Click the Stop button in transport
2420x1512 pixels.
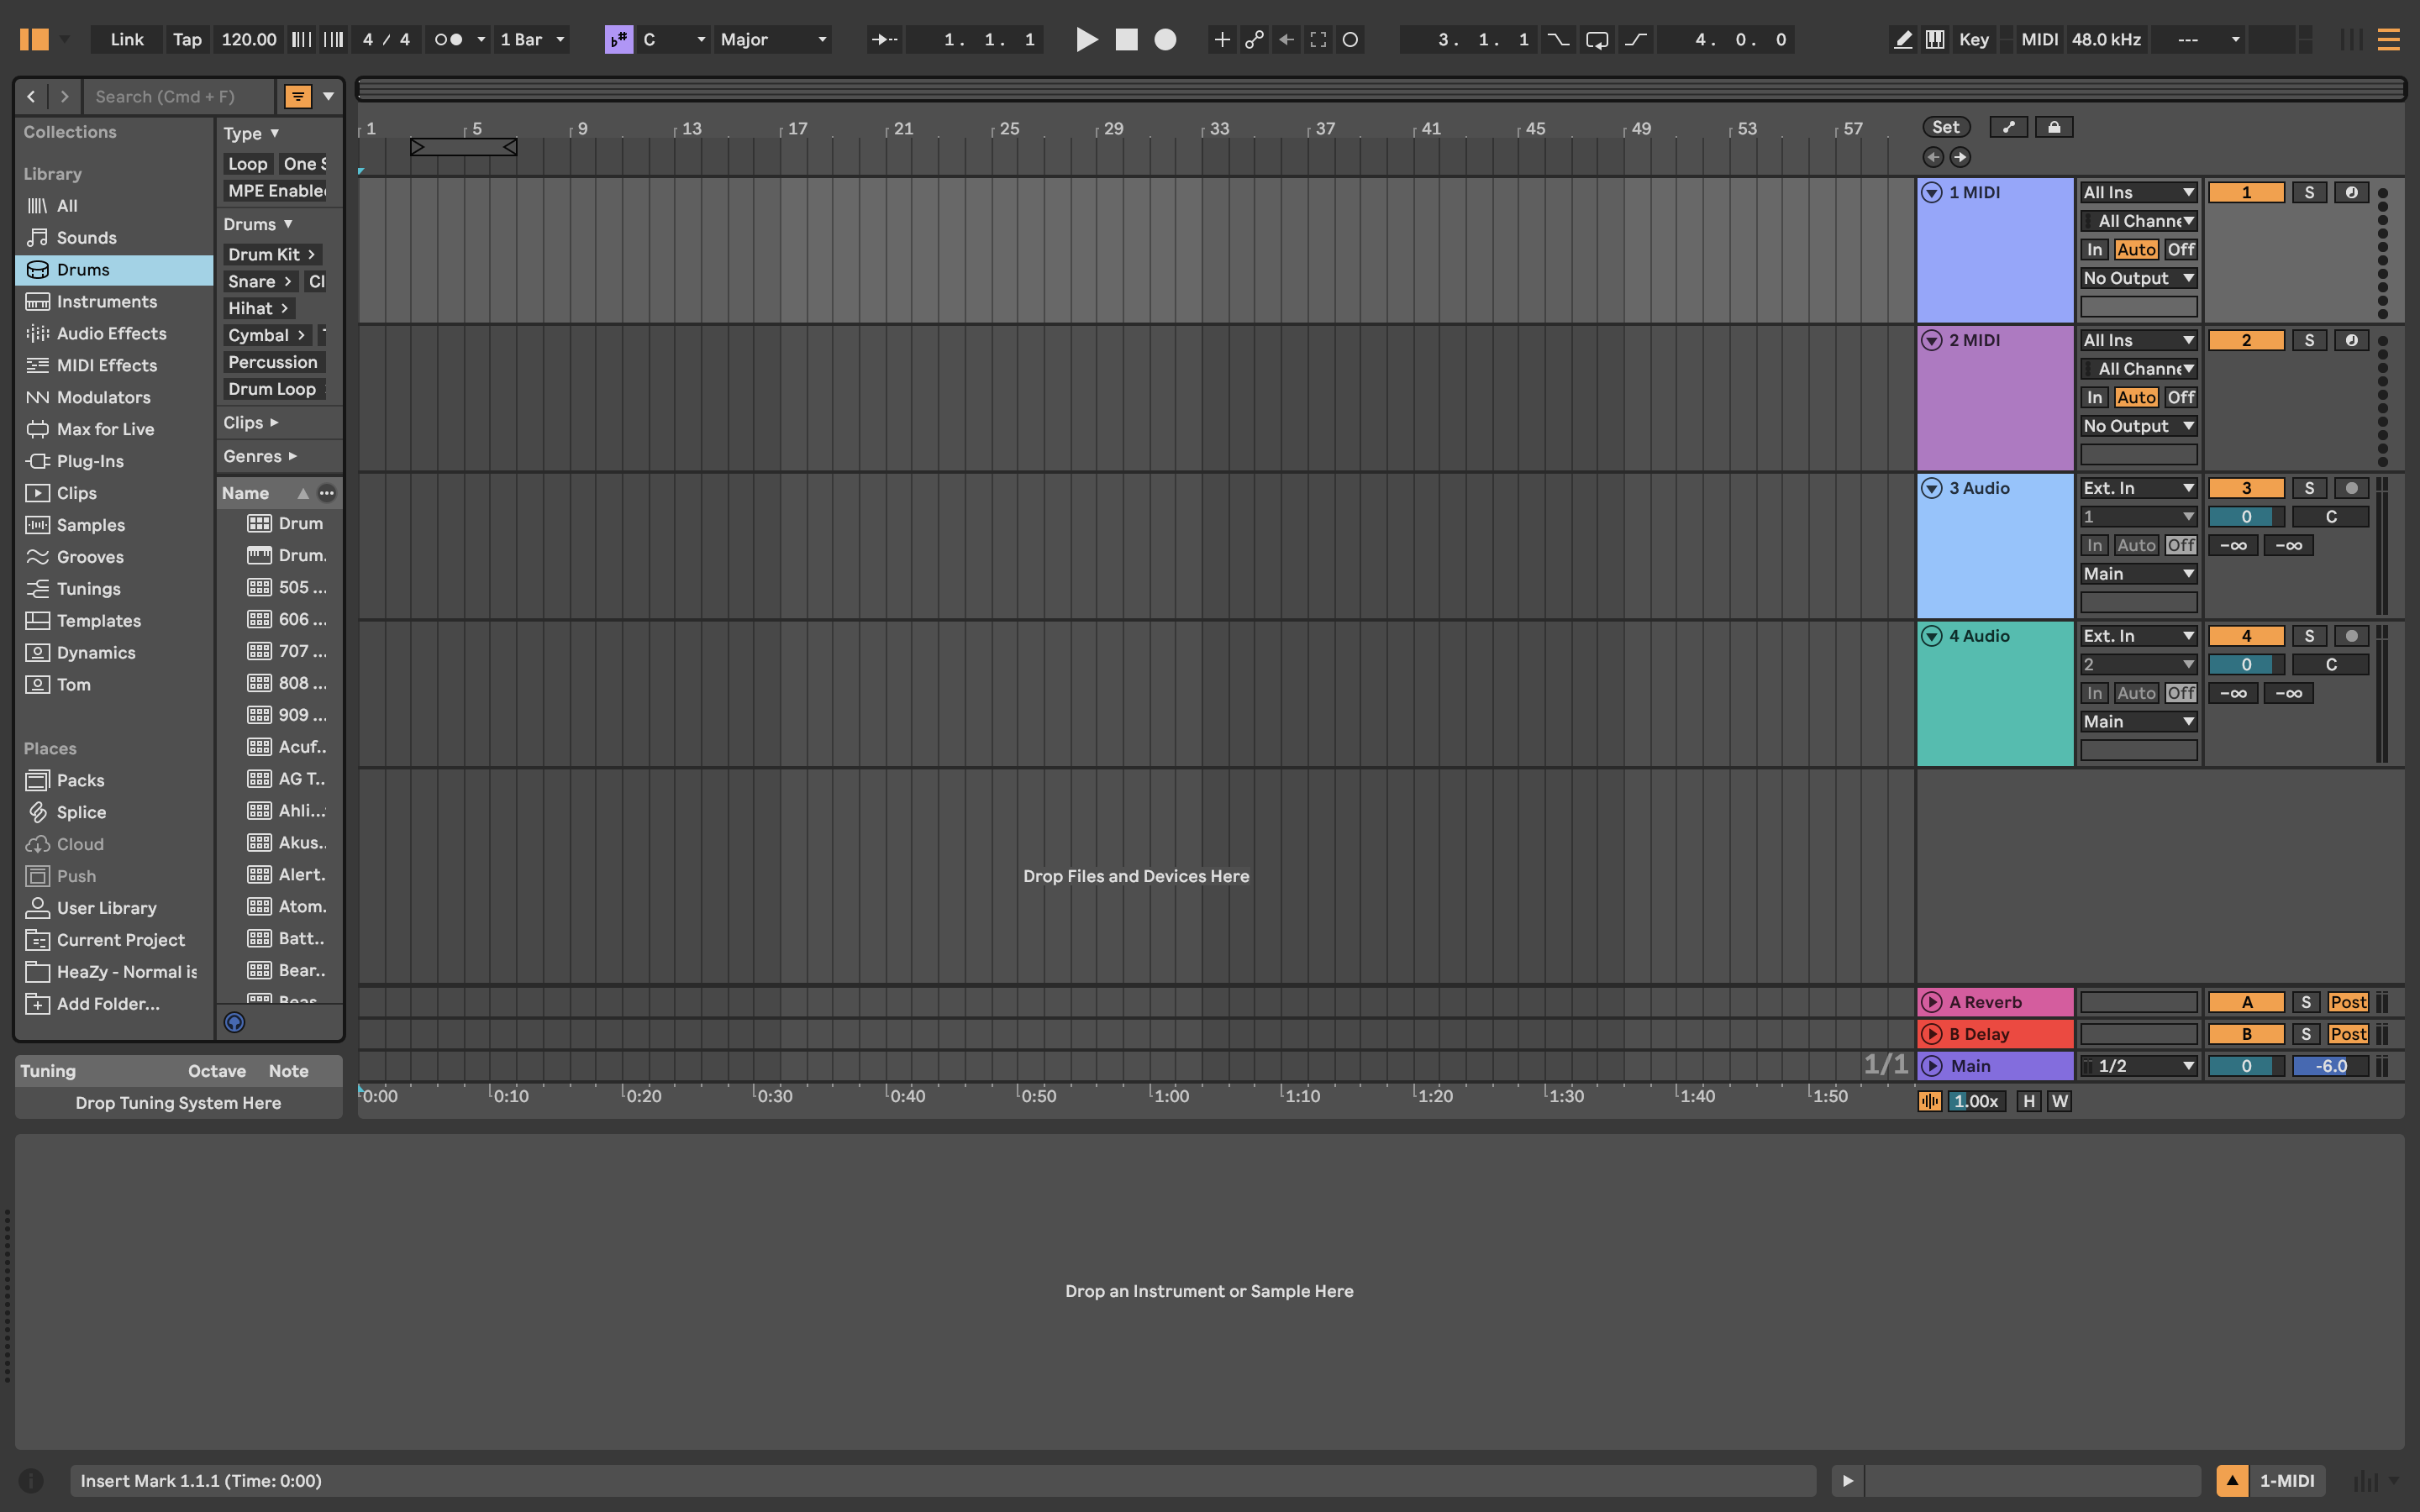[1126, 39]
